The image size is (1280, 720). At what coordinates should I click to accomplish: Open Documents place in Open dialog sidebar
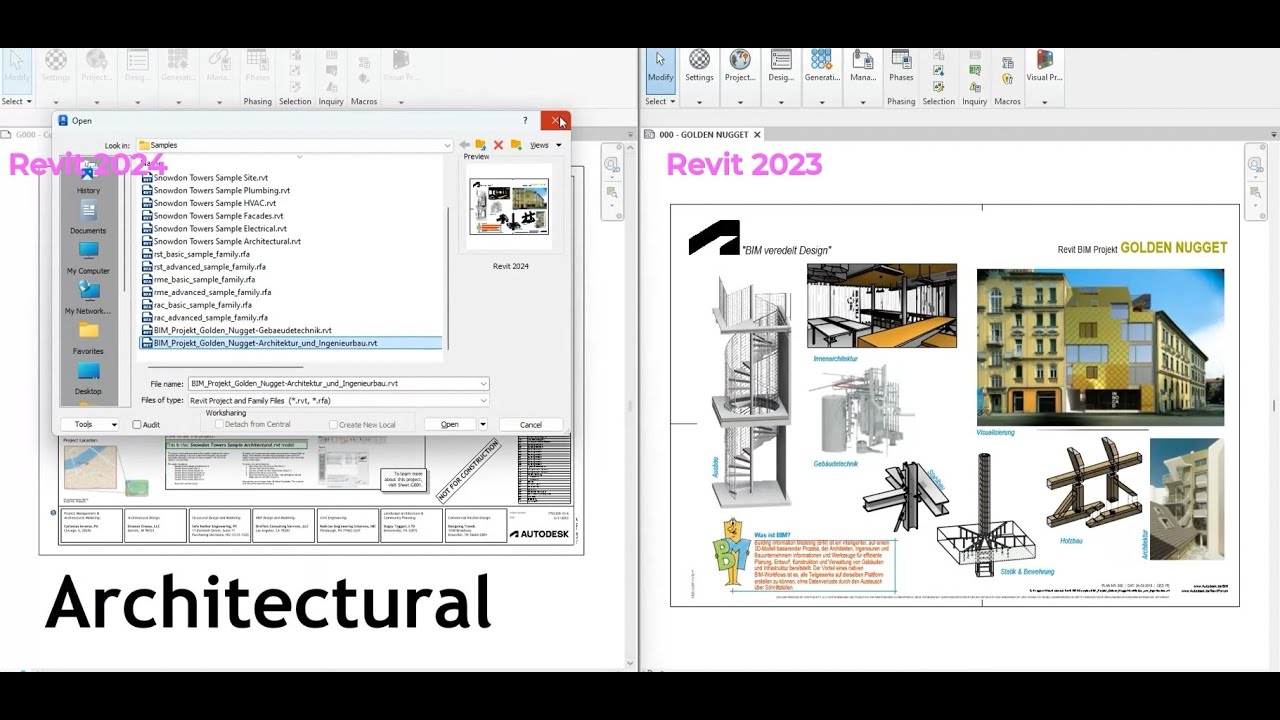point(88,217)
